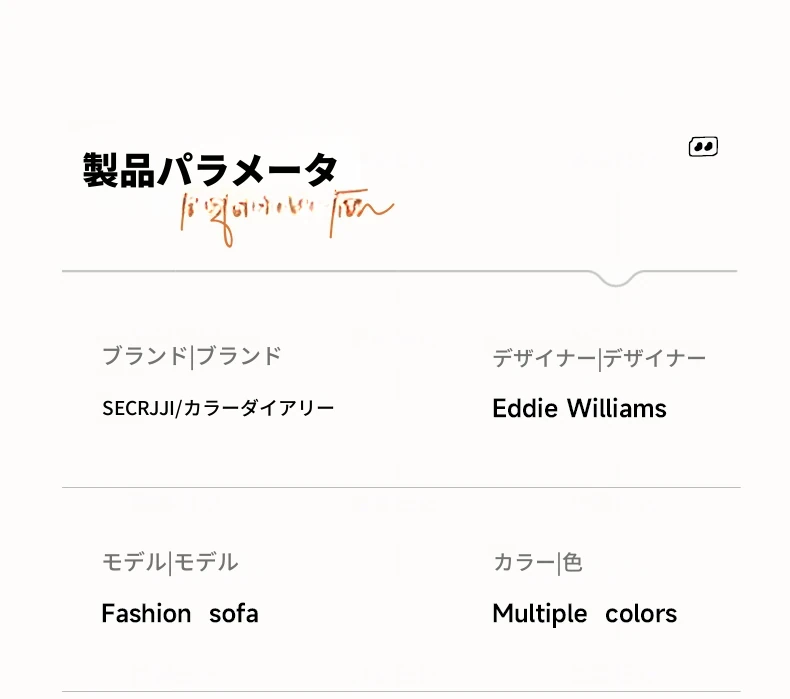The height and width of the screenshot is (699, 790).
Task: Click the orange handwritten signature graphic
Action: [287, 218]
